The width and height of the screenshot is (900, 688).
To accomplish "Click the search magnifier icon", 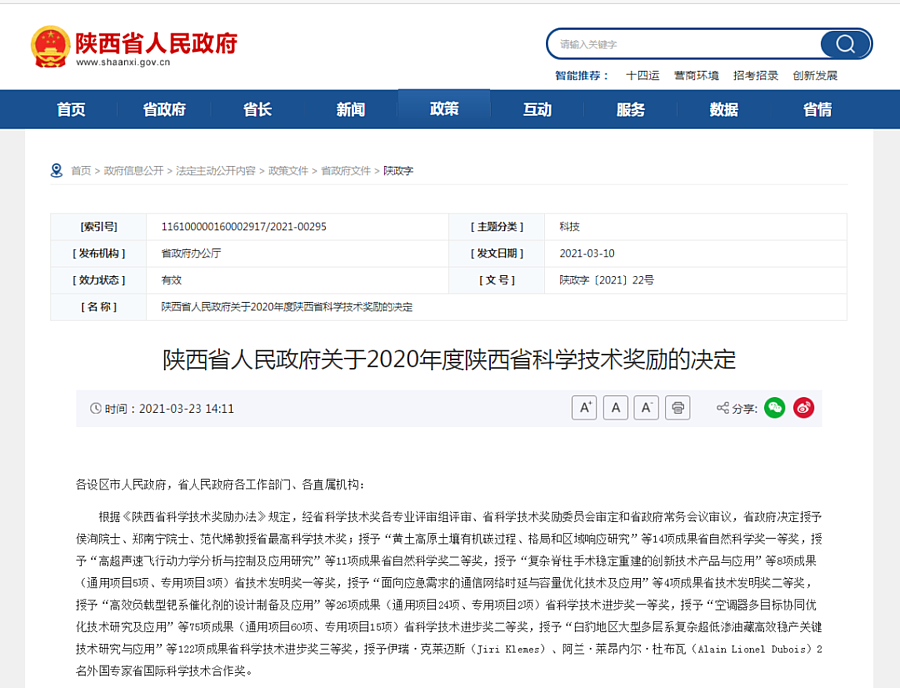I will pyautogui.click(x=845, y=44).
